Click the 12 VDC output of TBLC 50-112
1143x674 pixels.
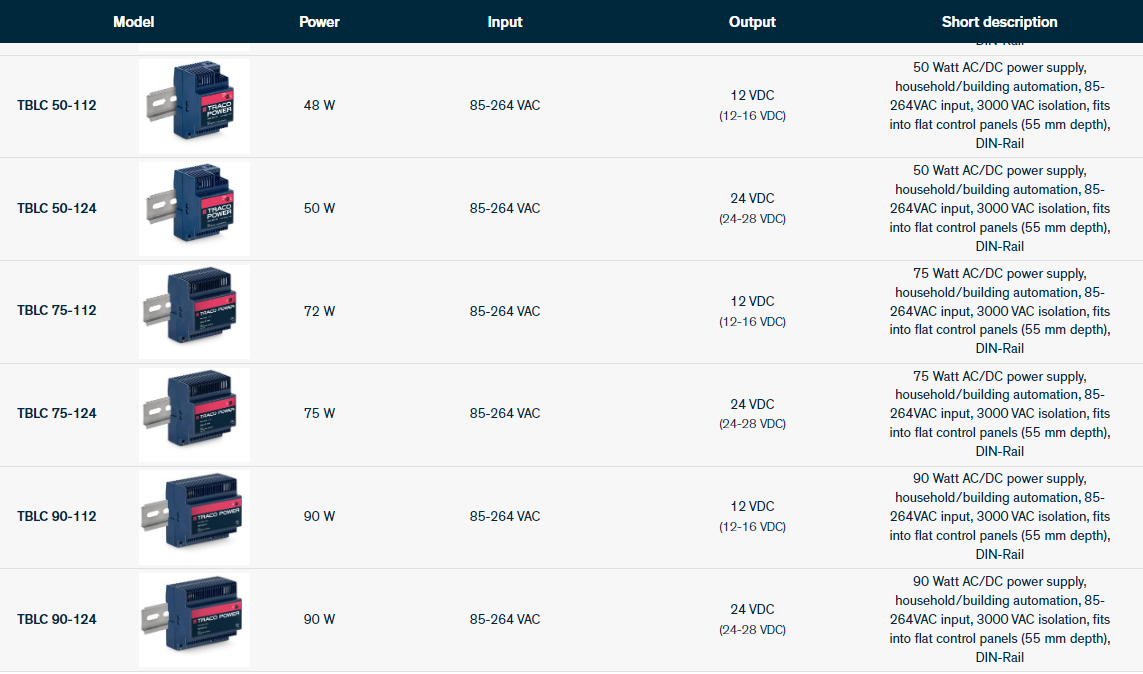click(752, 95)
